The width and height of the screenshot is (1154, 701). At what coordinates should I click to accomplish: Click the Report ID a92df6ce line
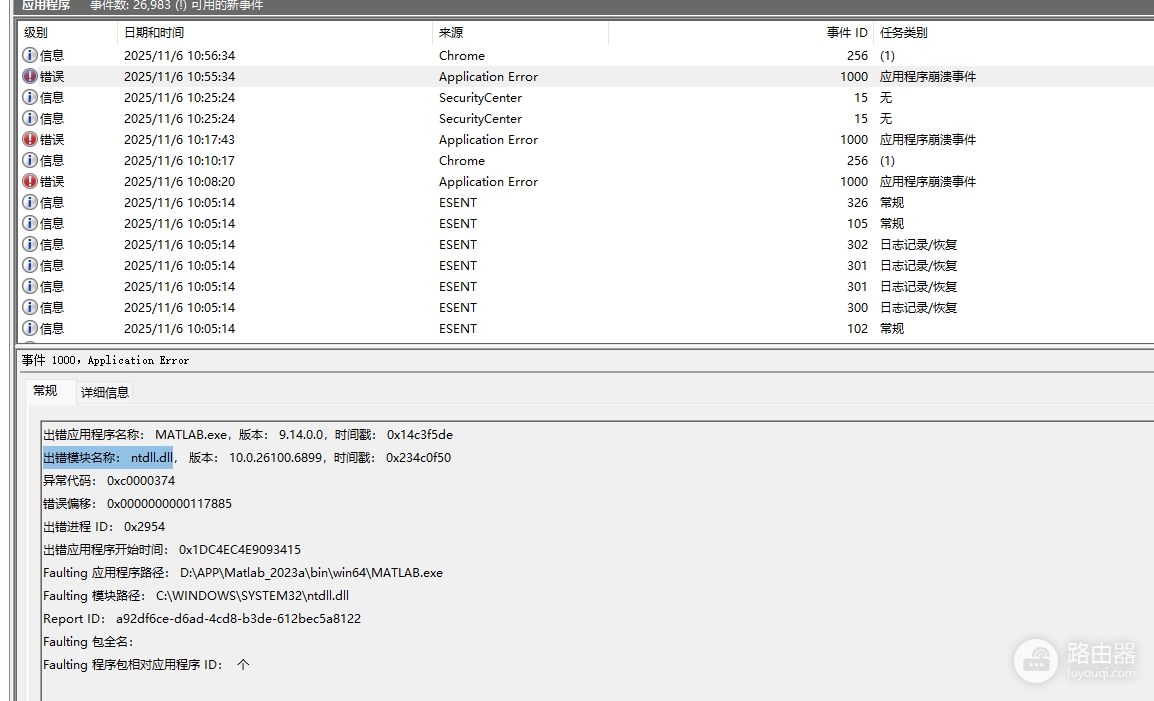click(x=202, y=619)
